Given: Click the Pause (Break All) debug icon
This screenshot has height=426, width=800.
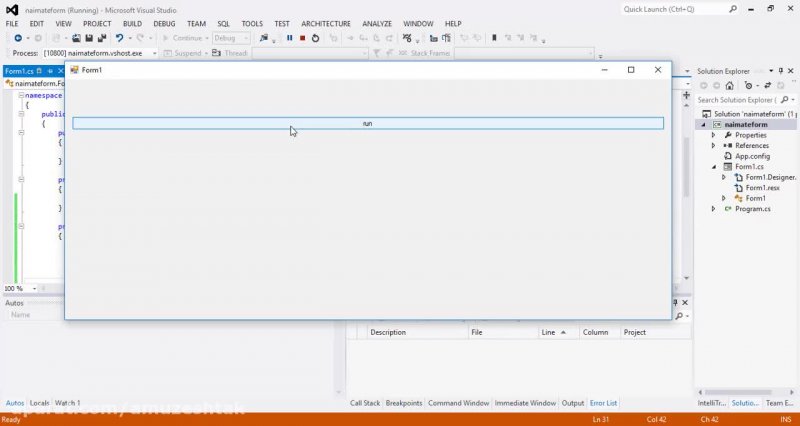Looking at the screenshot, I should tap(290, 38).
